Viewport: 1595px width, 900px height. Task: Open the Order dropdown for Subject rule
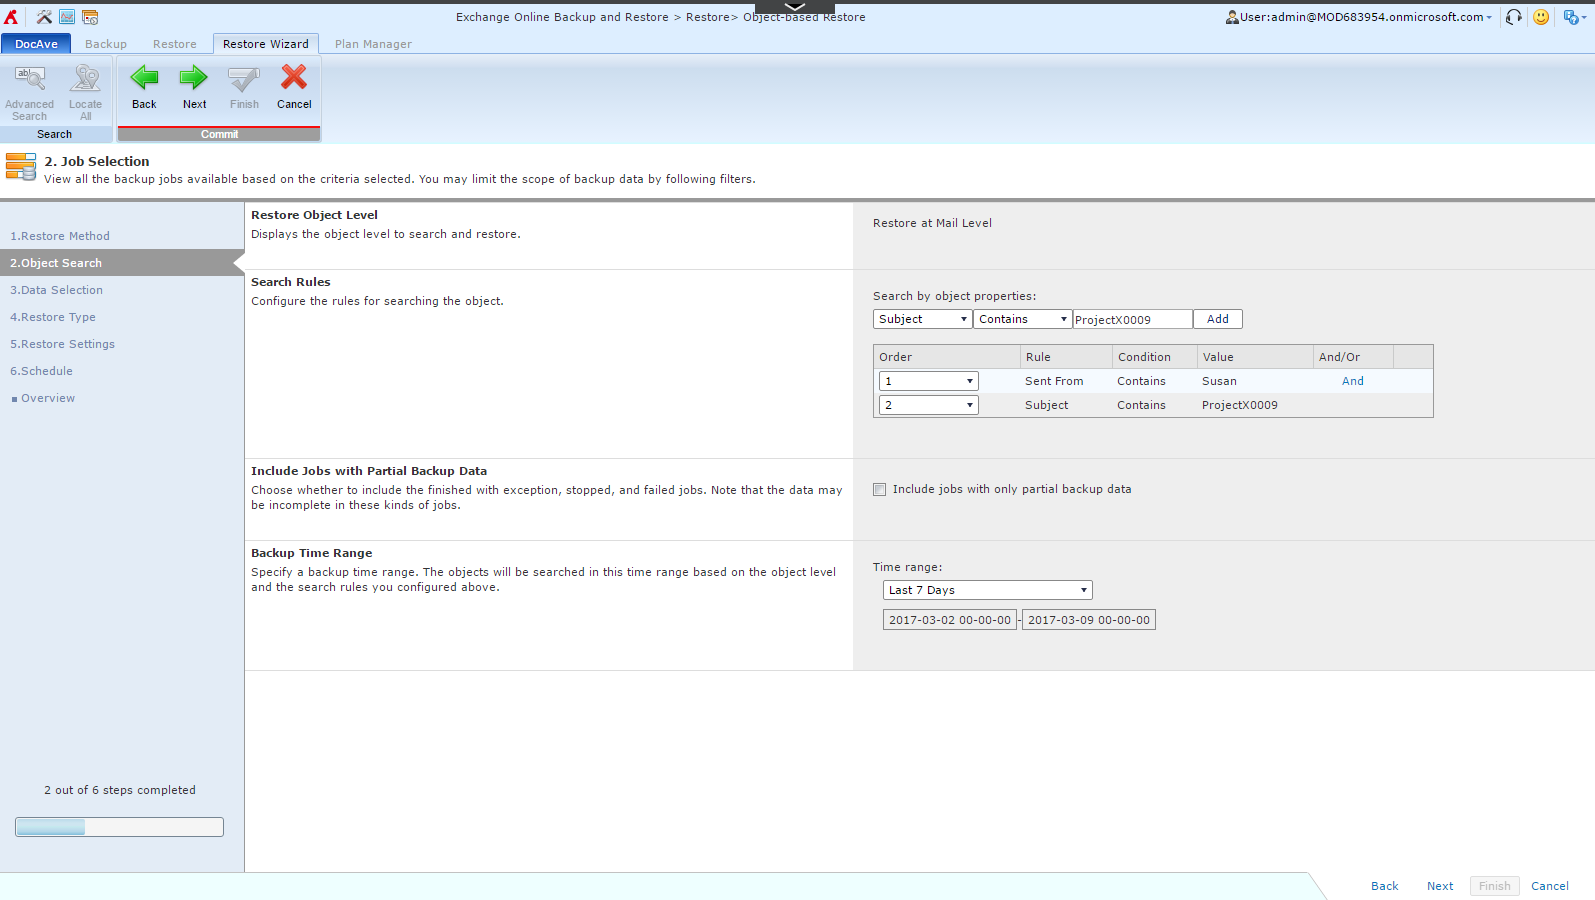928,405
